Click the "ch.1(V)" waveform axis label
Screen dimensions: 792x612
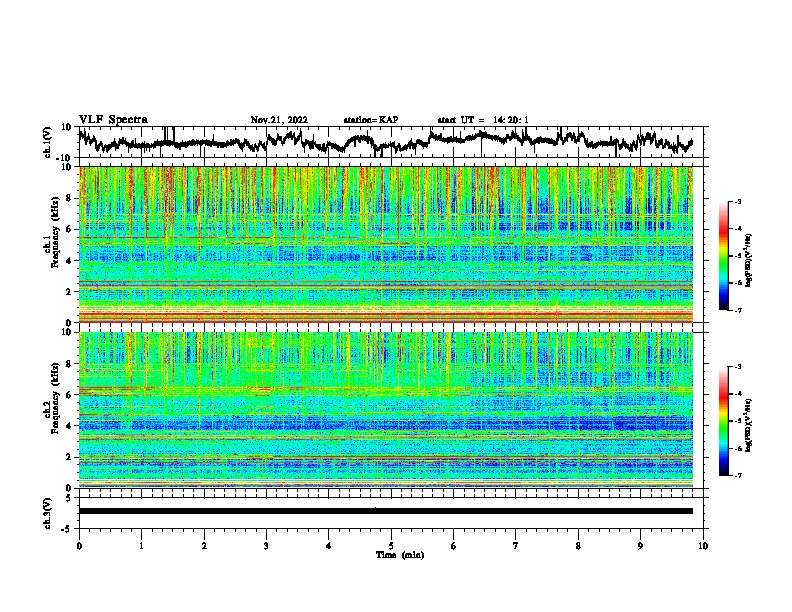48,142
